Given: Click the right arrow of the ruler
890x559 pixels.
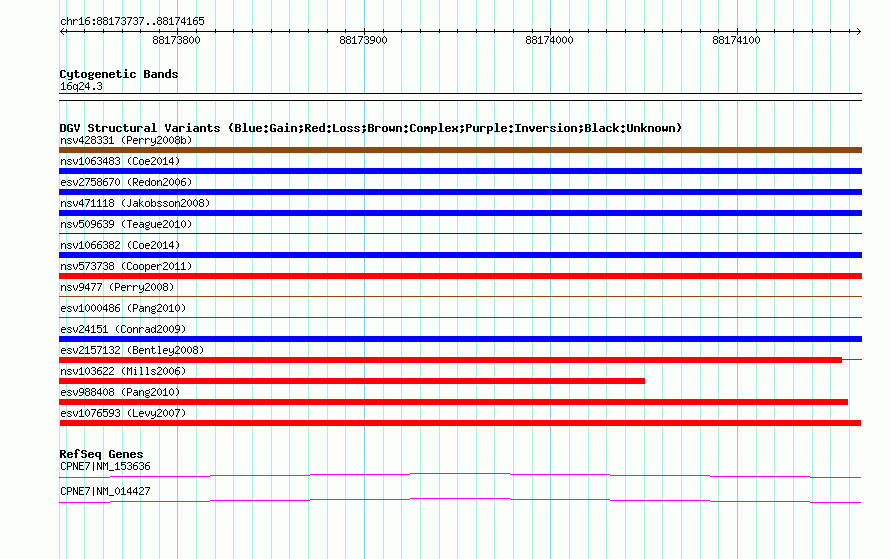Looking at the screenshot, I should [858, 32].
